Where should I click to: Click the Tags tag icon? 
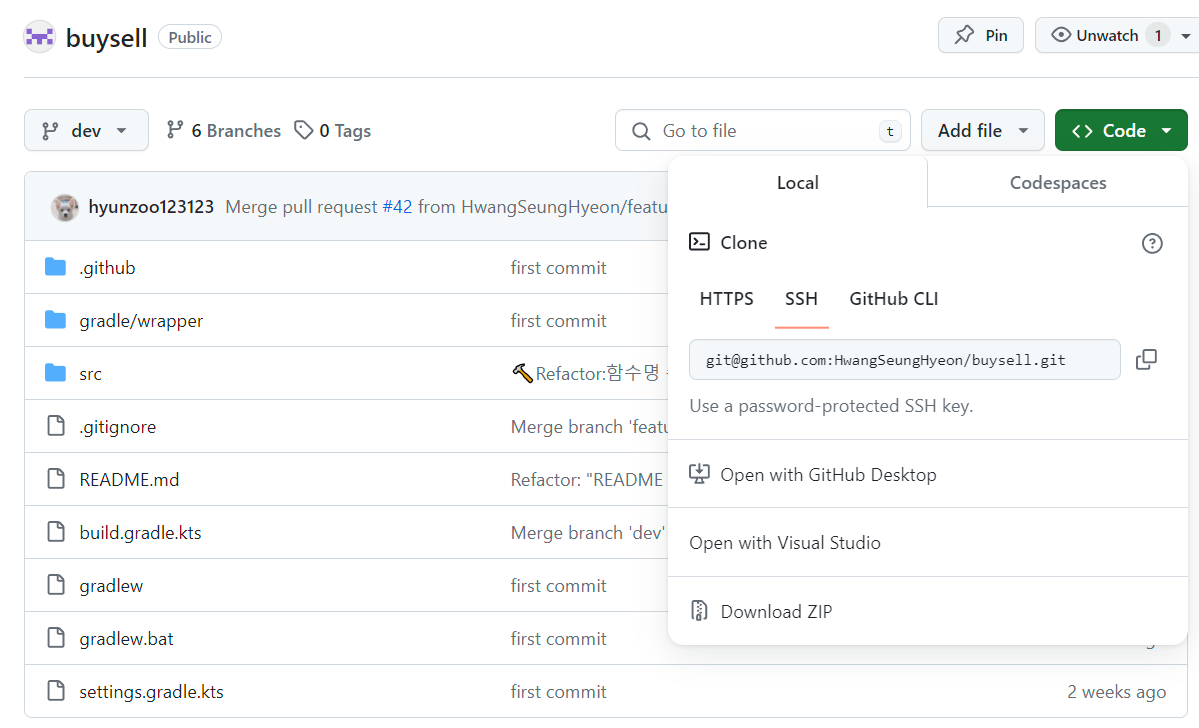pyautogui.click(x=304, y=131)
